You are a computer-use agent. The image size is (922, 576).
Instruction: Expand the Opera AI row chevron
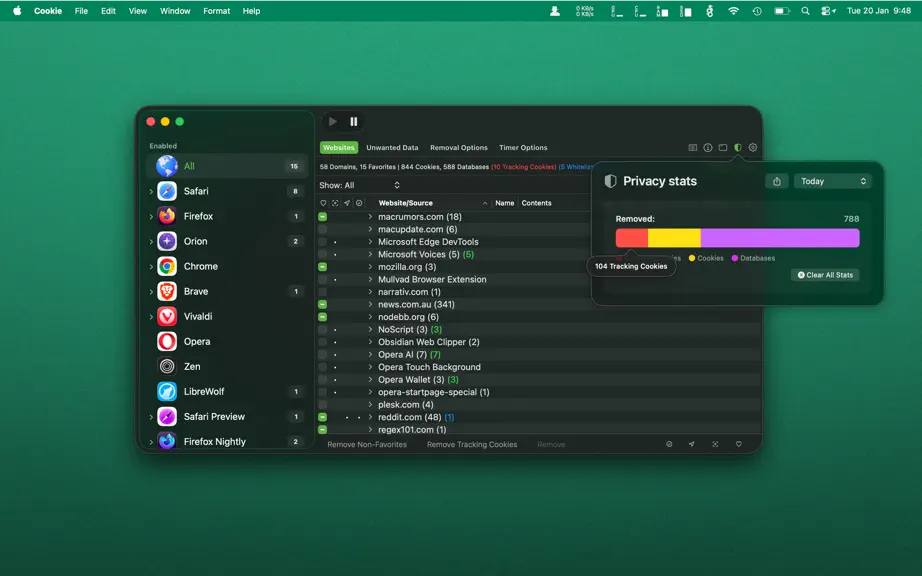(370, 354)
